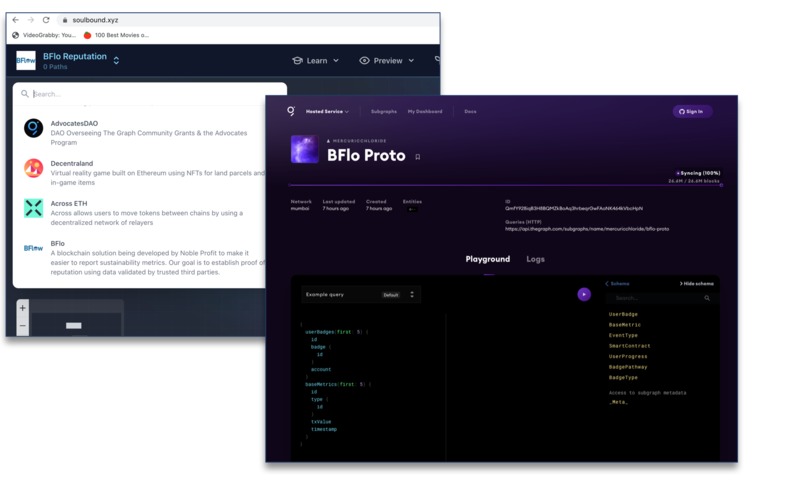806x497 pixels.
Task: Open the Learn dropdown menu
Action: coord(316,61)
